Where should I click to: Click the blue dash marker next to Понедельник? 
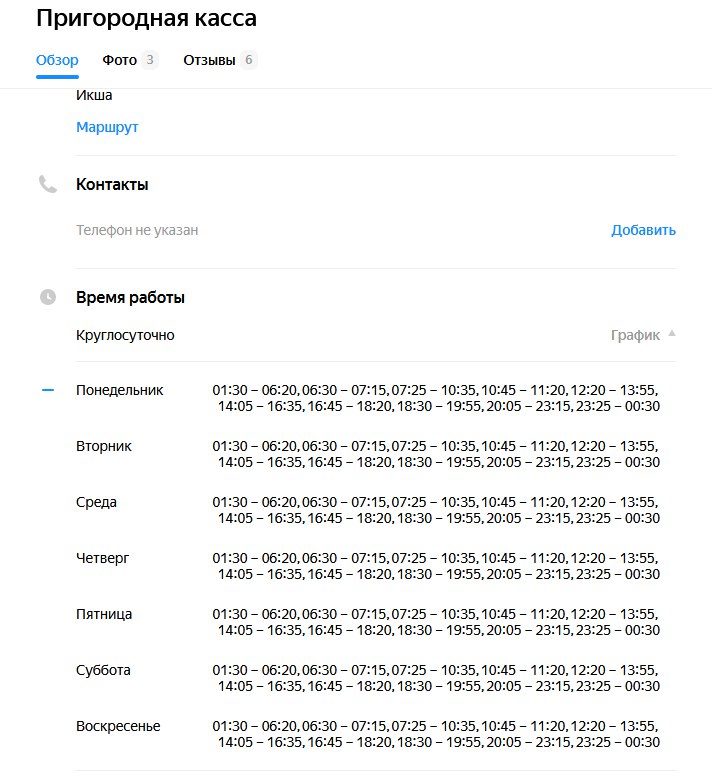[48, 390]
